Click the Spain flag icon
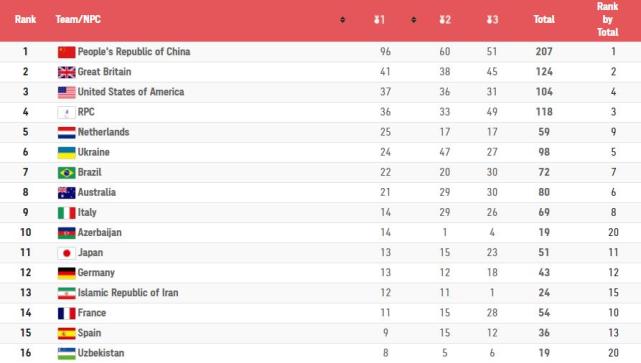This screenshot has height=363, width=641. tap(67, 333)
